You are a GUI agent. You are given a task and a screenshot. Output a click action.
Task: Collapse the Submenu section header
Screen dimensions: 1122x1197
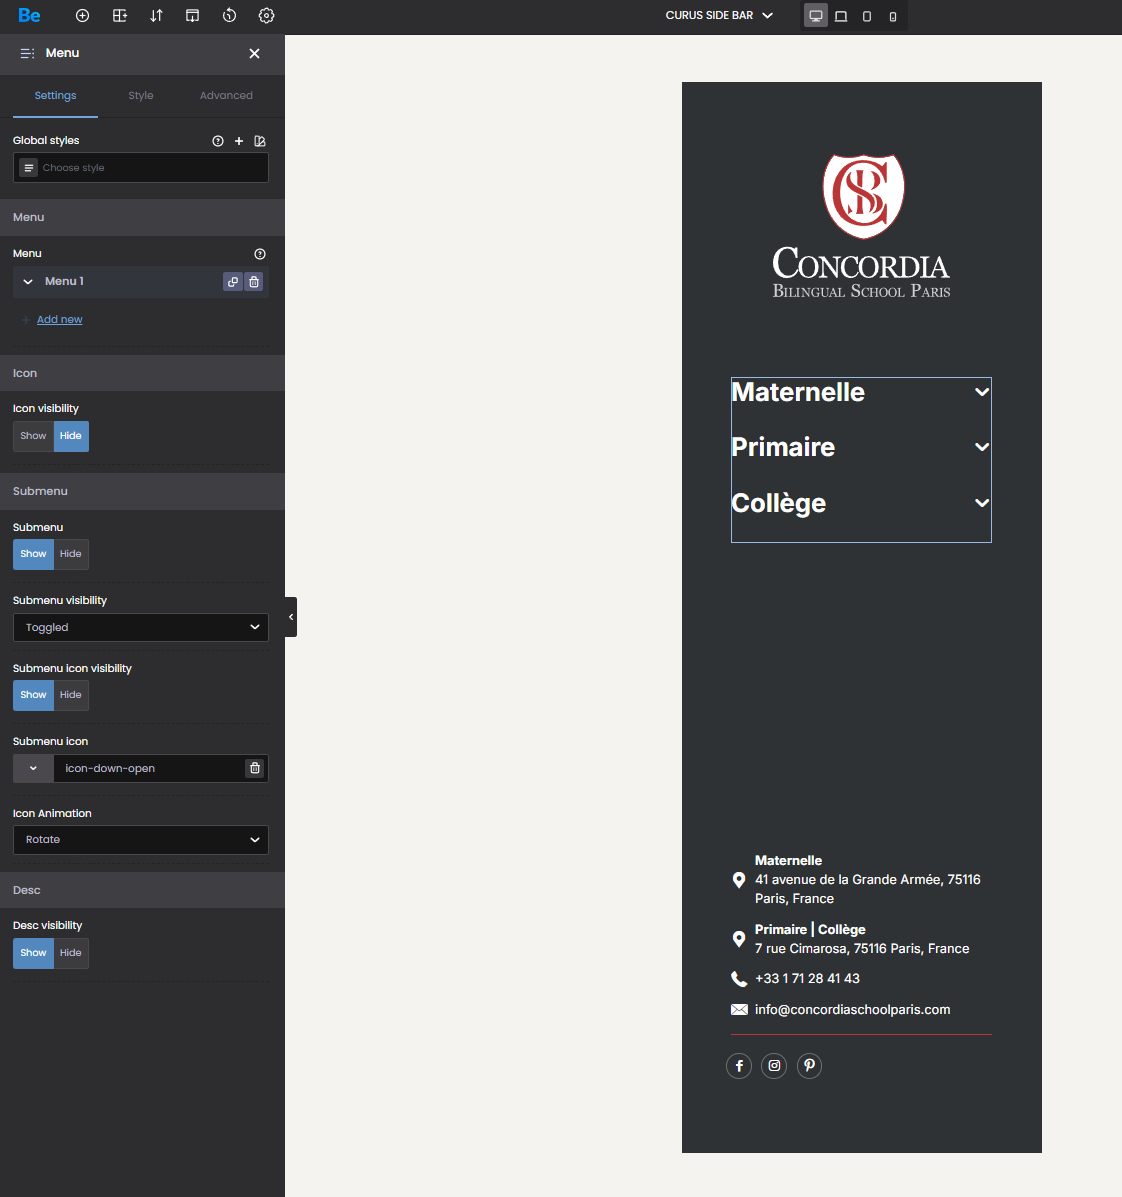click(x=142, y=492)
